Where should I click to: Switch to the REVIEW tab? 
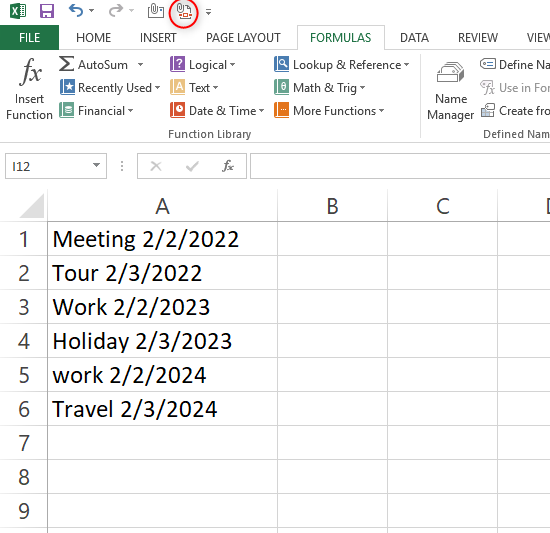pos(478,38)
